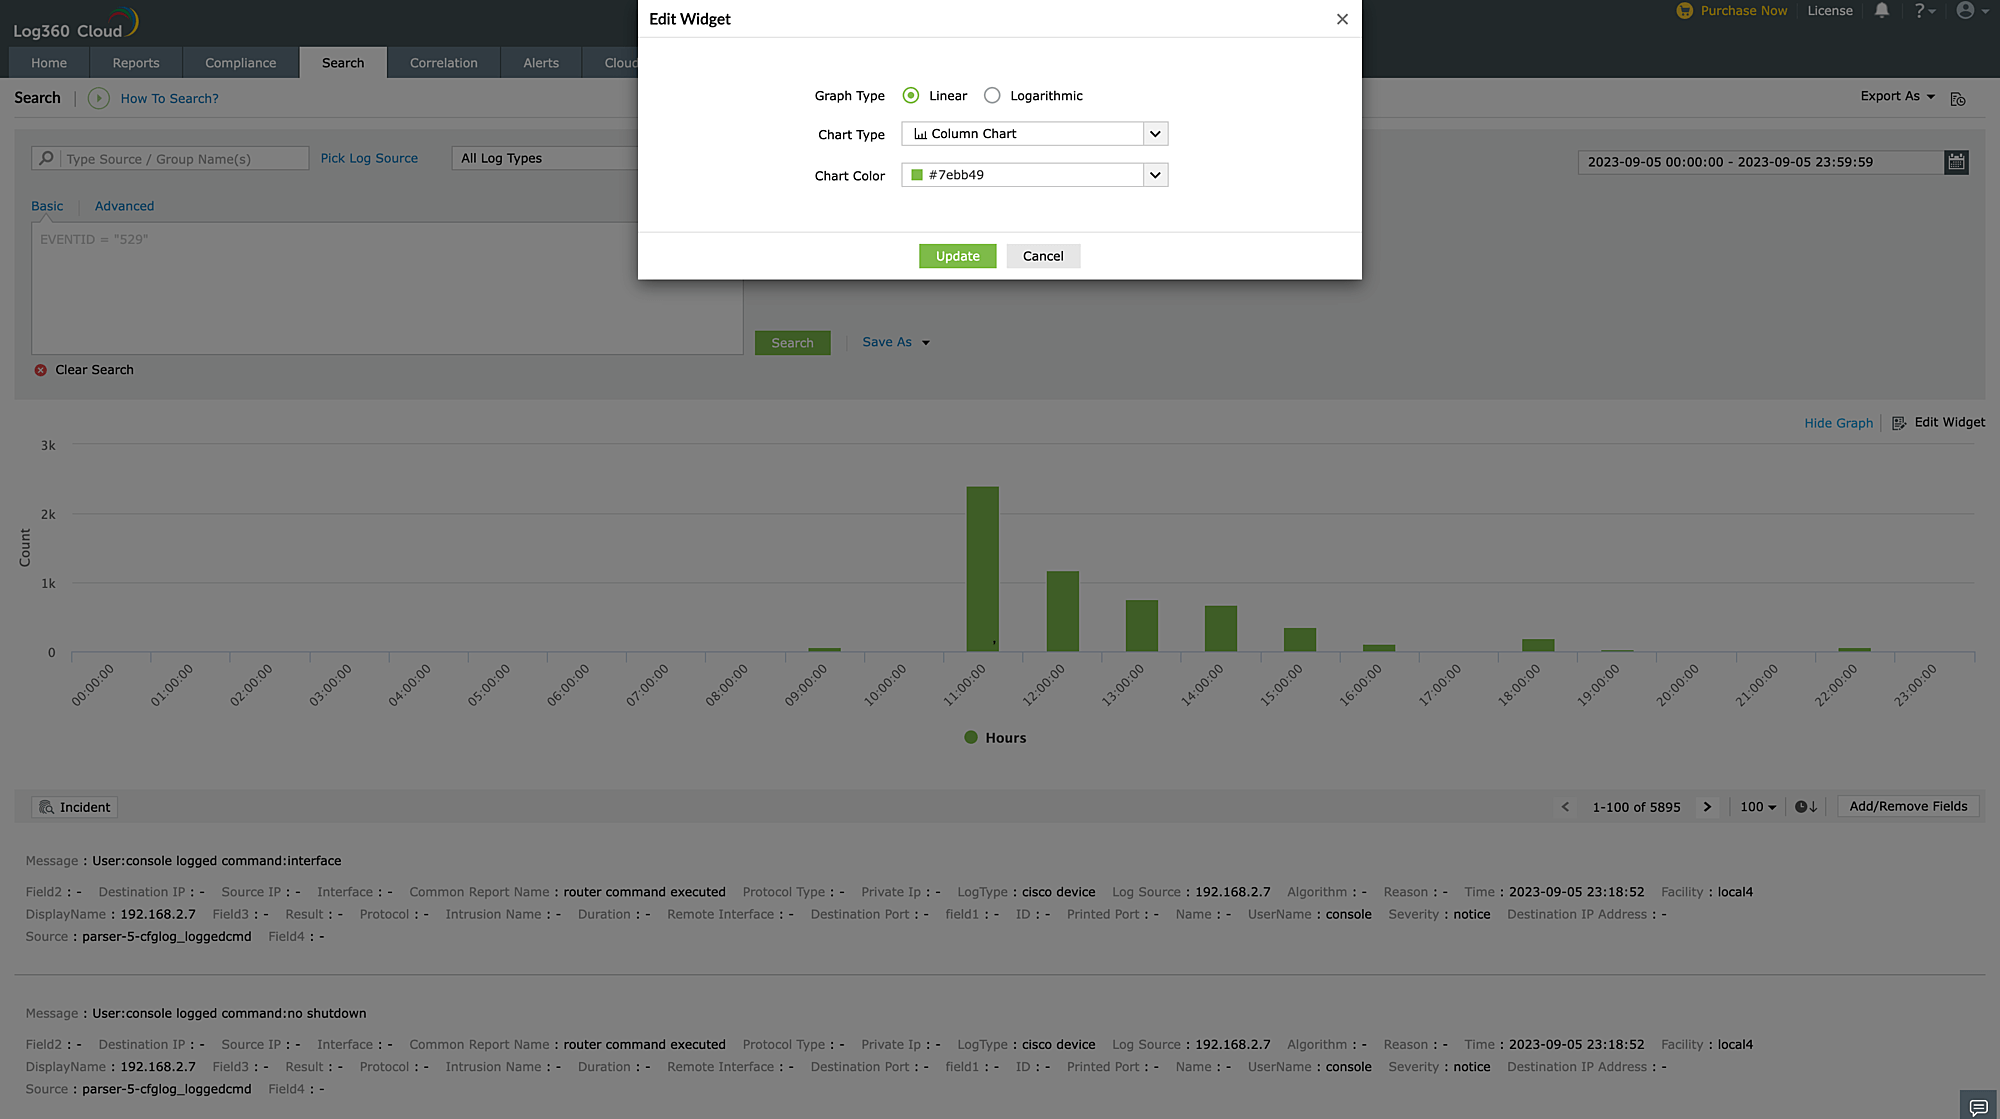Screen dimensions: 2000x1119
Task: Open the chat feedback icon at bottom right
Action: coord(1977,1106)
